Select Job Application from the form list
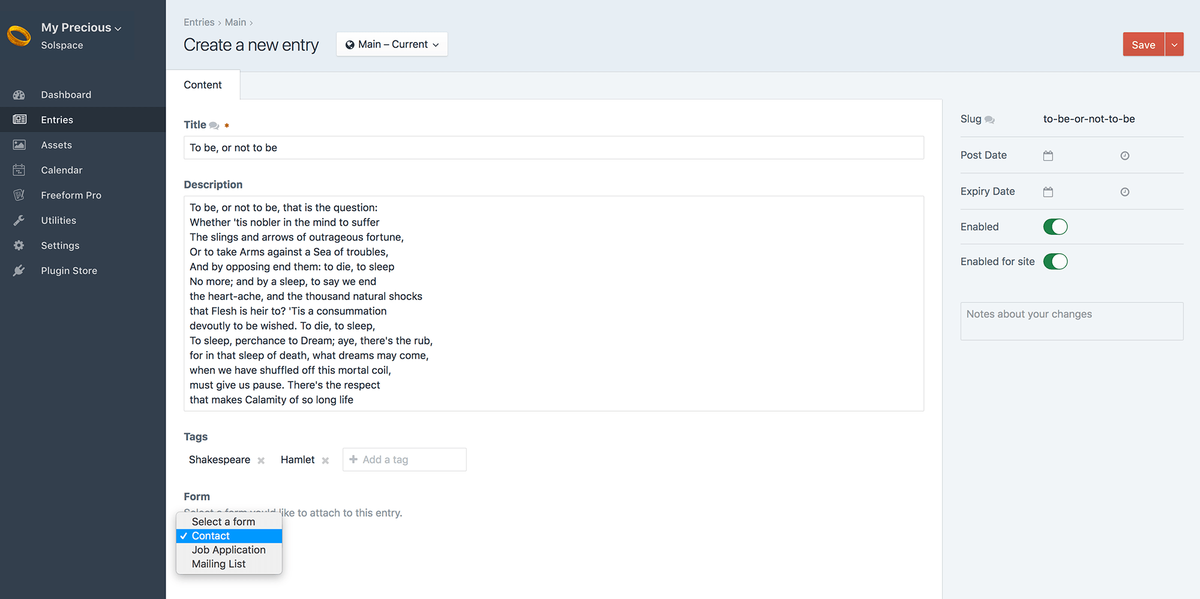The height and width of the screenshot is (599, 1200). coord(229,550)
